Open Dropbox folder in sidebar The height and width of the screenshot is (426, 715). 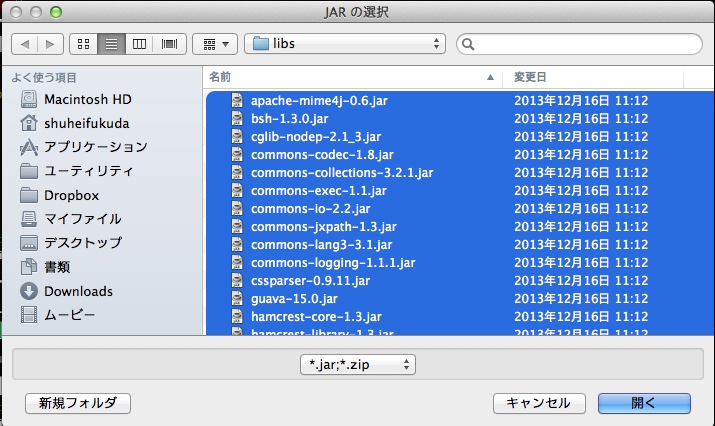click(60, 195)
